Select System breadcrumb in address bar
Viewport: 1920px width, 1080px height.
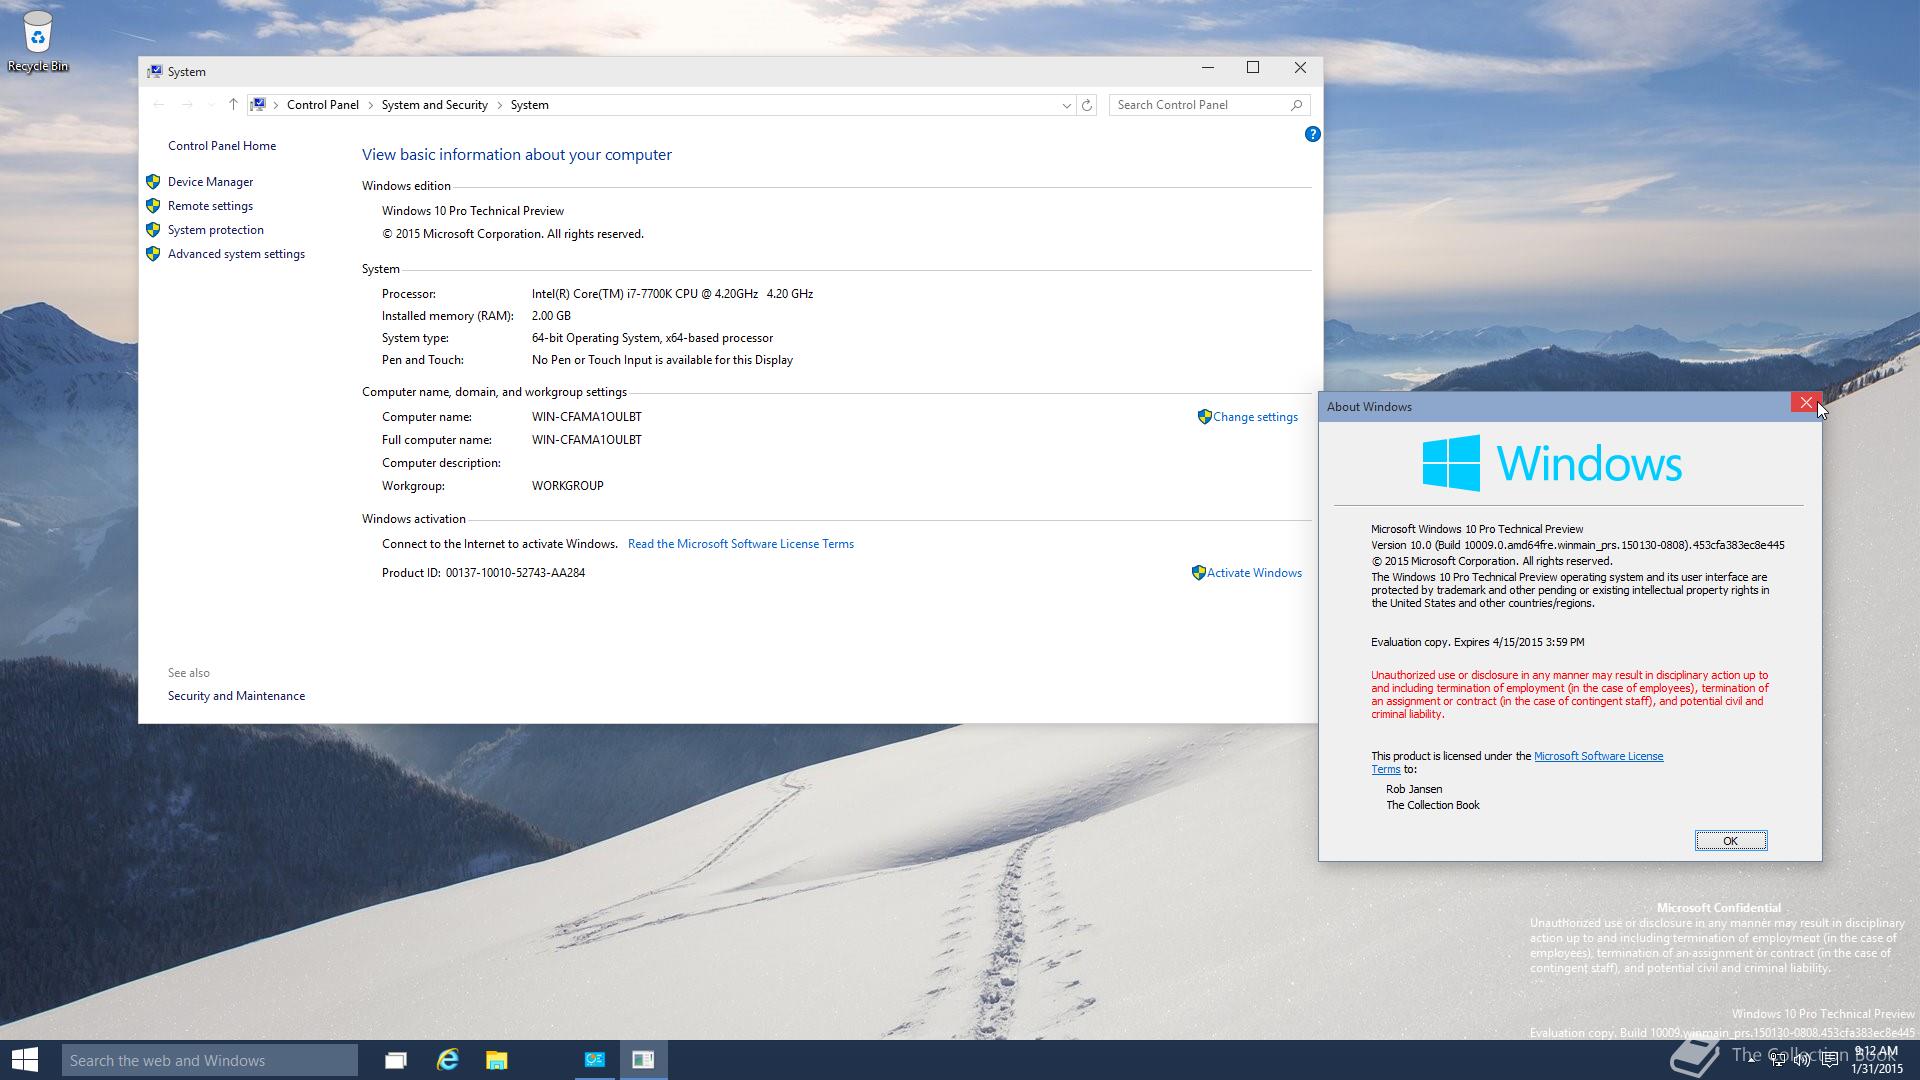click(x=529, y=105)
